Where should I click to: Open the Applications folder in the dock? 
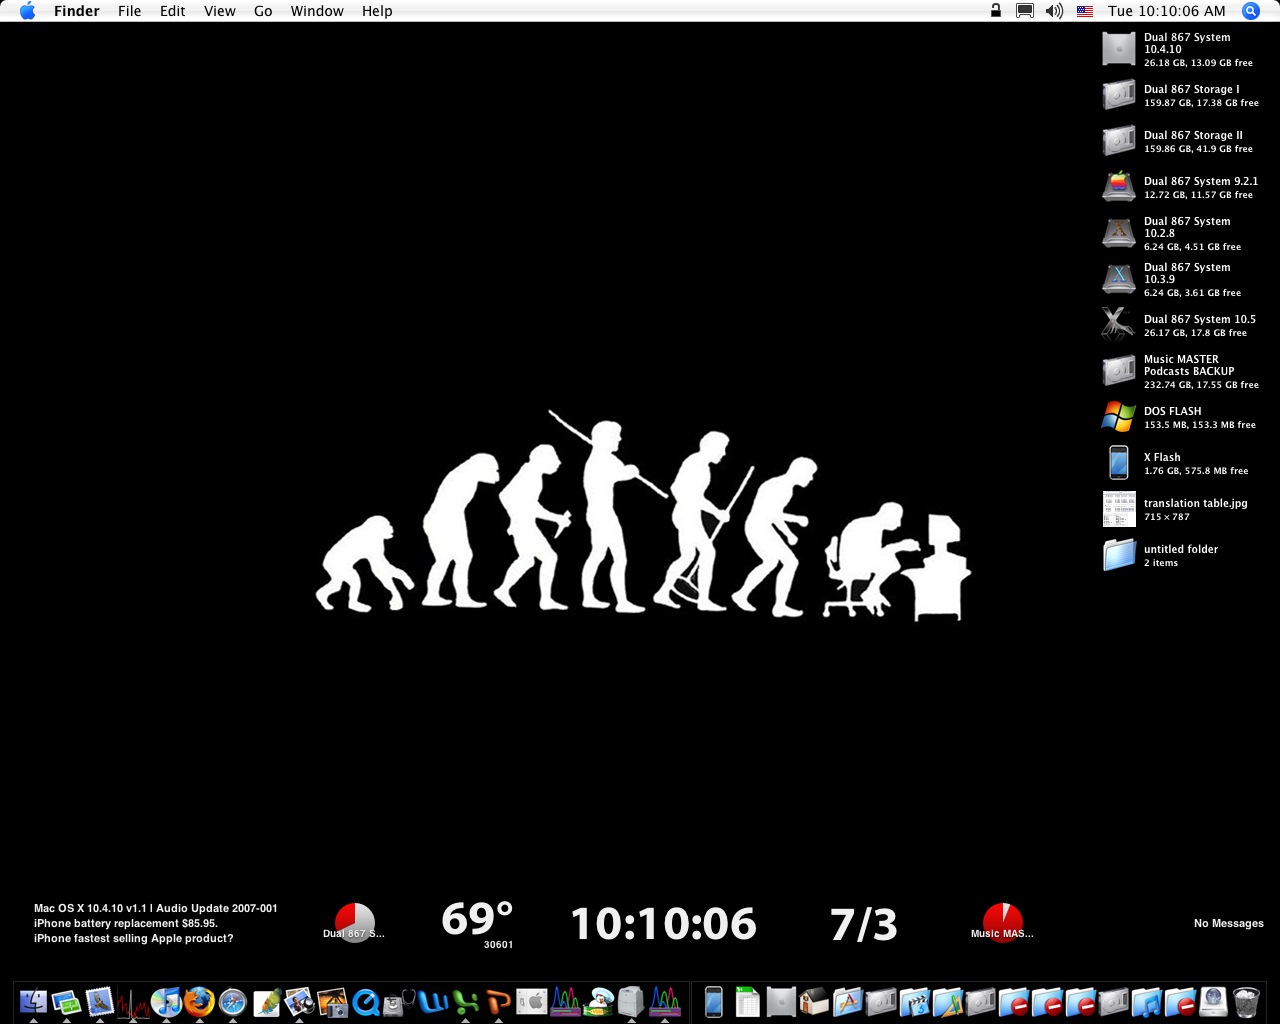tap(847, 1001)
